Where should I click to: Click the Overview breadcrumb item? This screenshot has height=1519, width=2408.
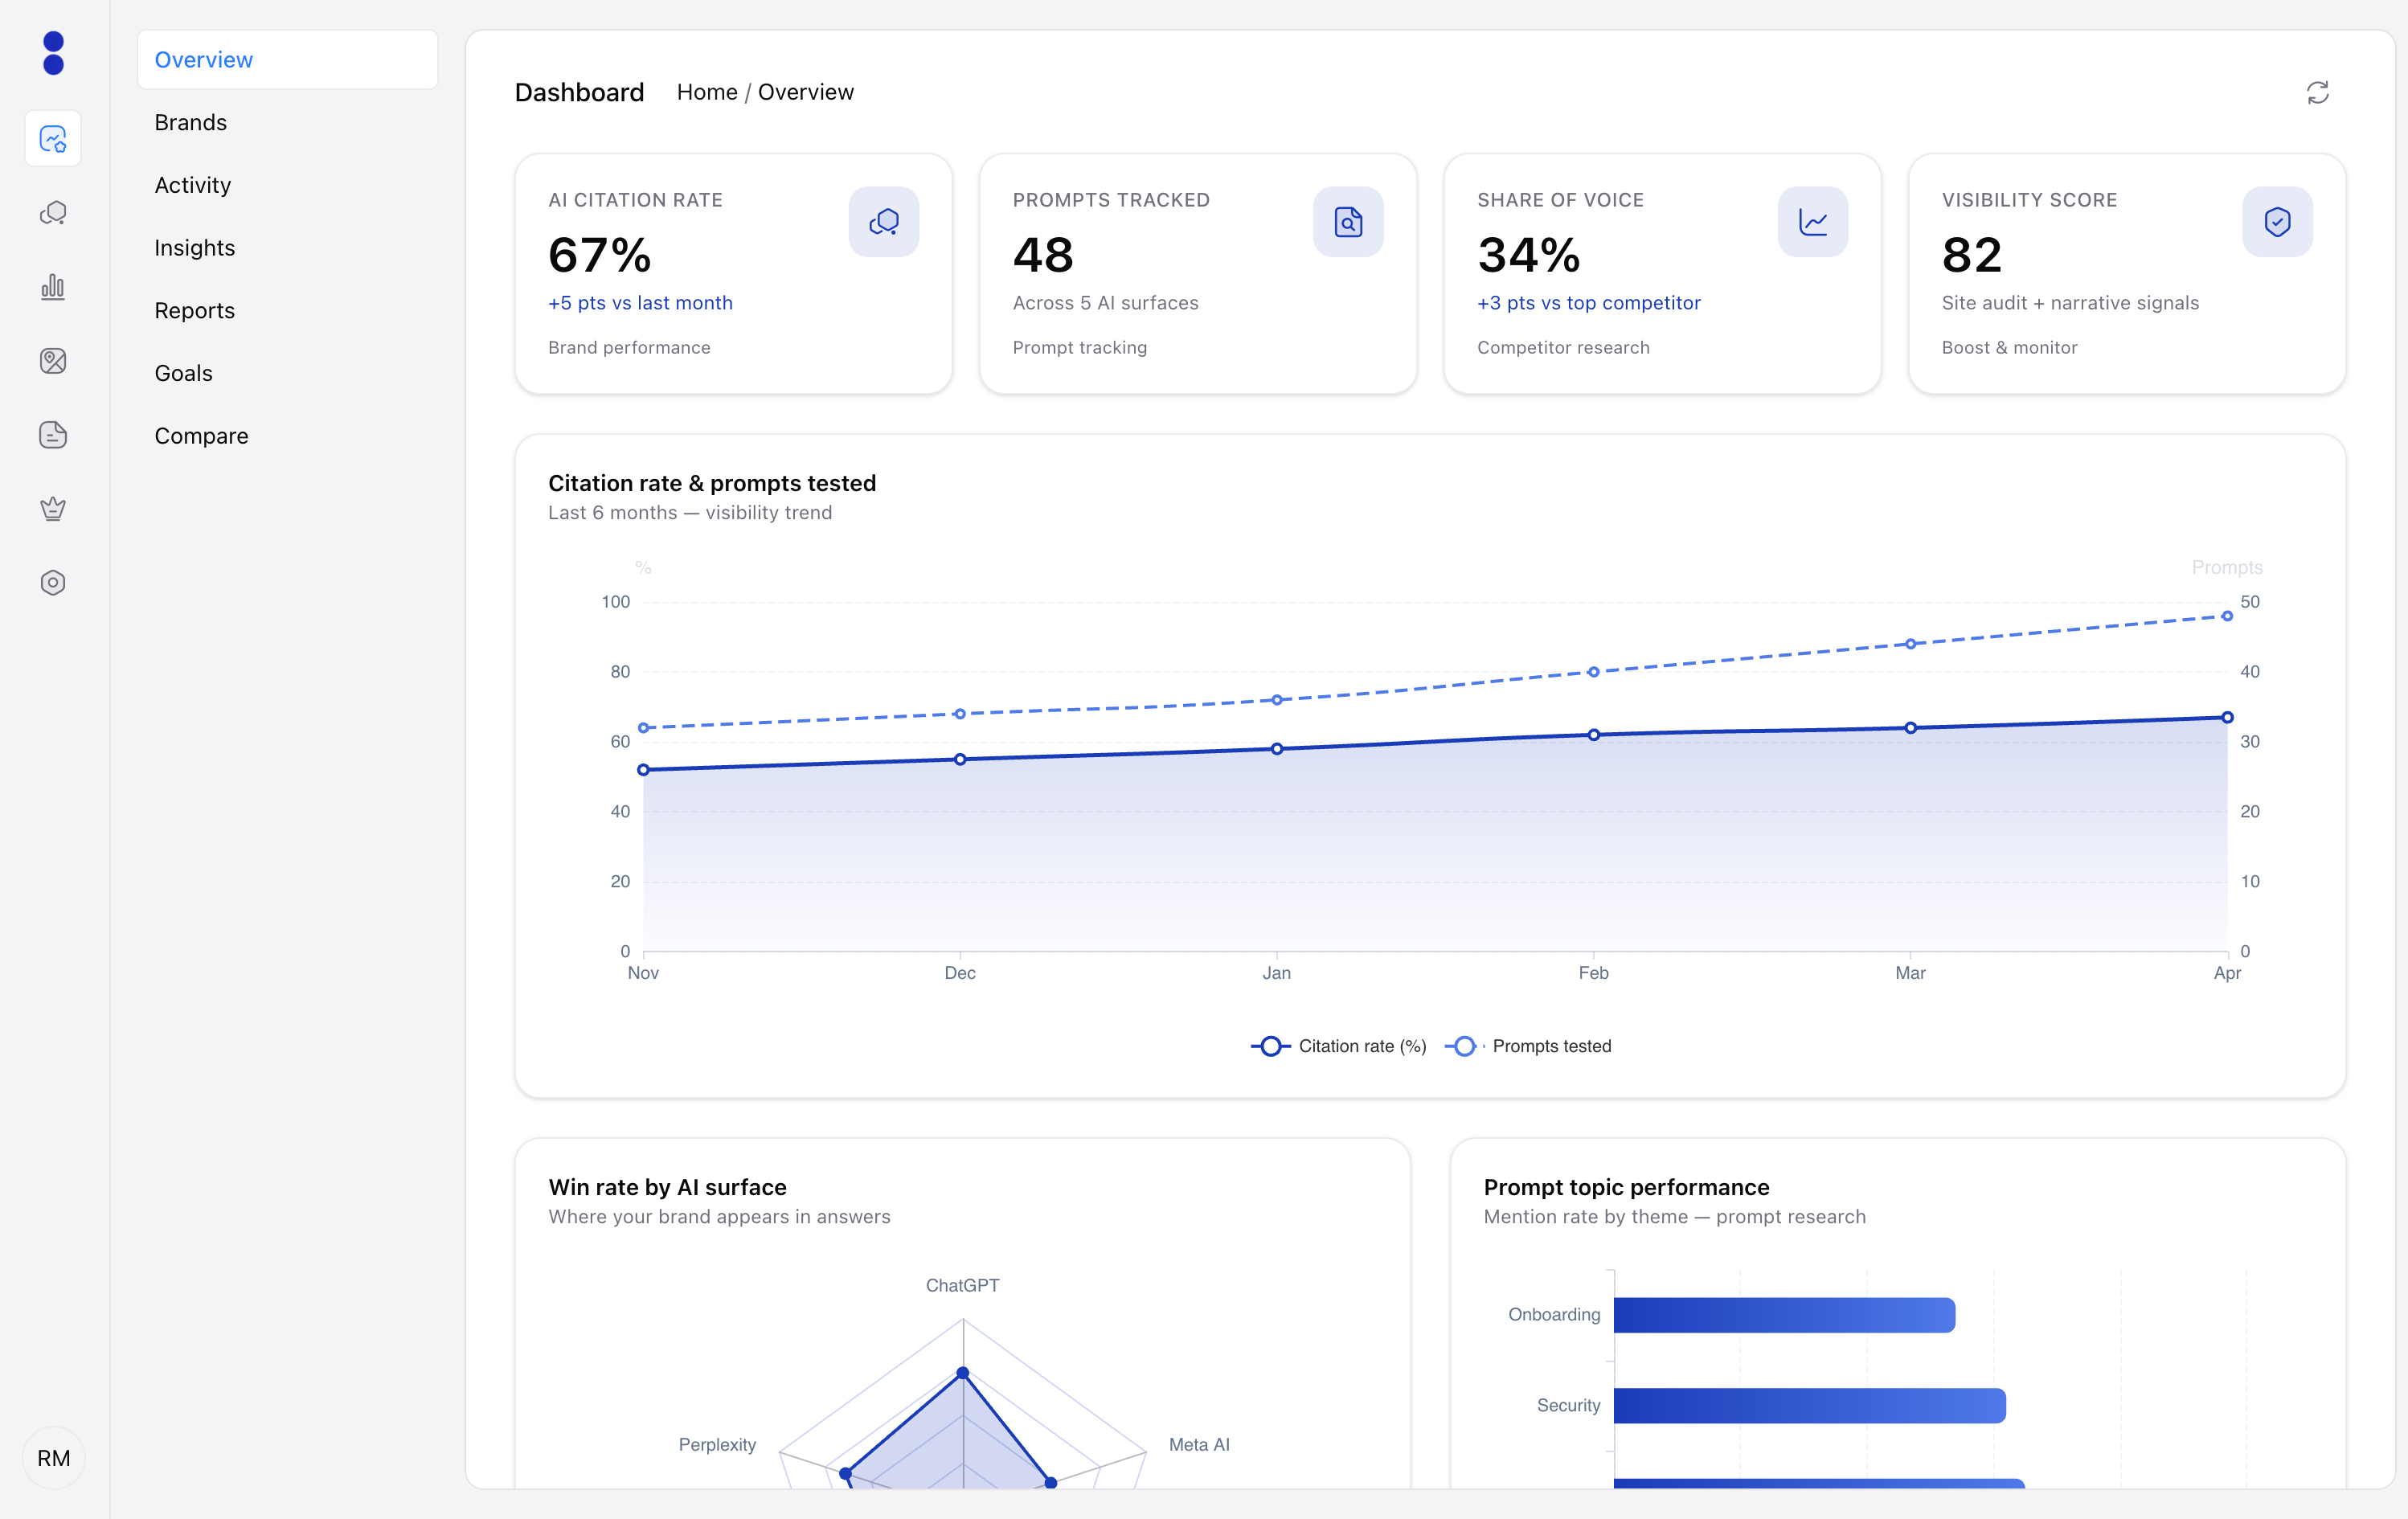click(x=806, y=92)
